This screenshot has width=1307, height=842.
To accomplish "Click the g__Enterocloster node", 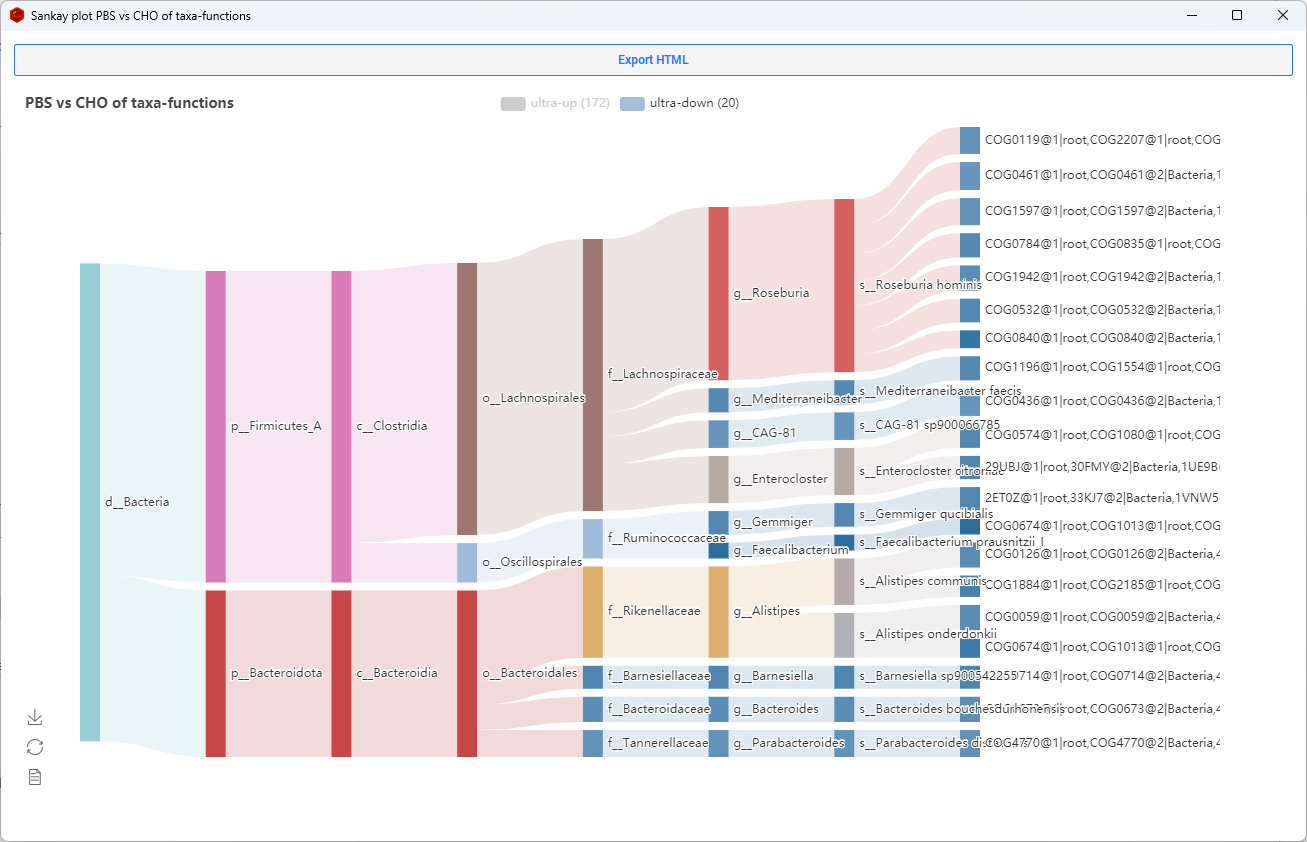I will (x=719, y=479).
